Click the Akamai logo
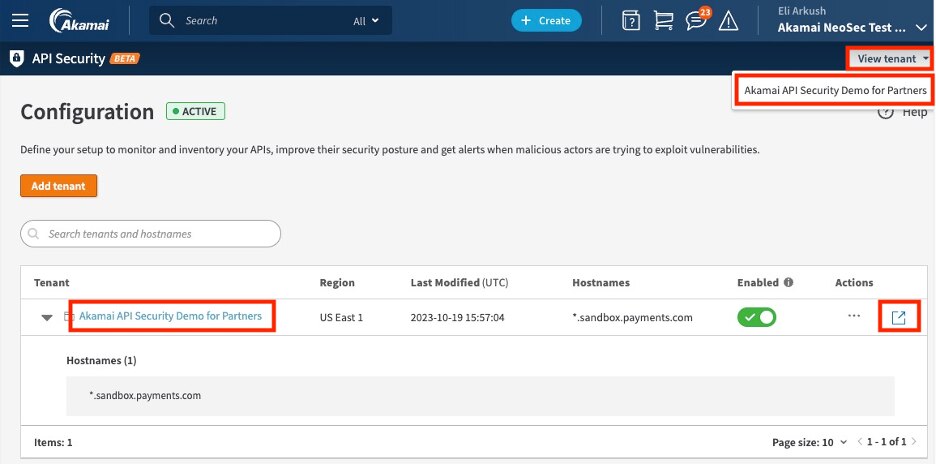Image resolution: width=936 pixels, height=464 pixels. (78, 20)
